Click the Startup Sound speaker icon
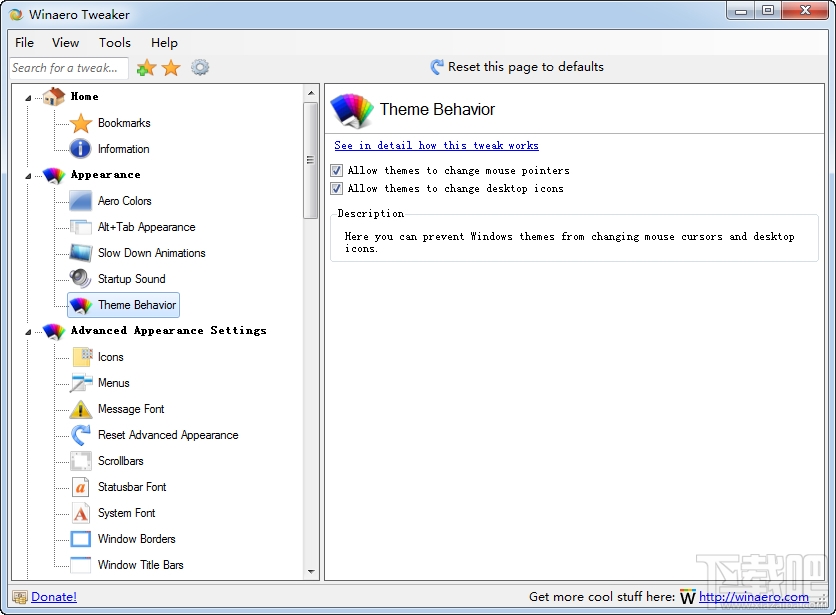Screen dimensions: 836x615 click(x=81, y=278)
